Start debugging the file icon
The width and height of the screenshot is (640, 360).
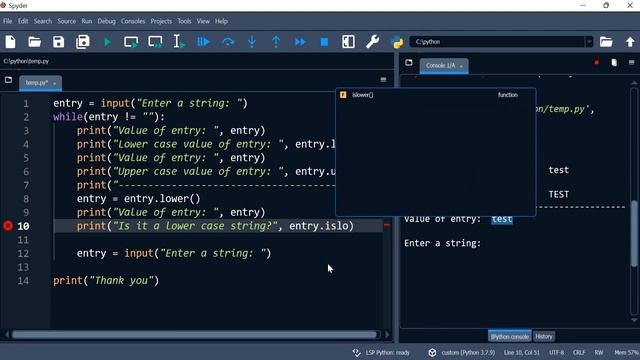[203, 42]
